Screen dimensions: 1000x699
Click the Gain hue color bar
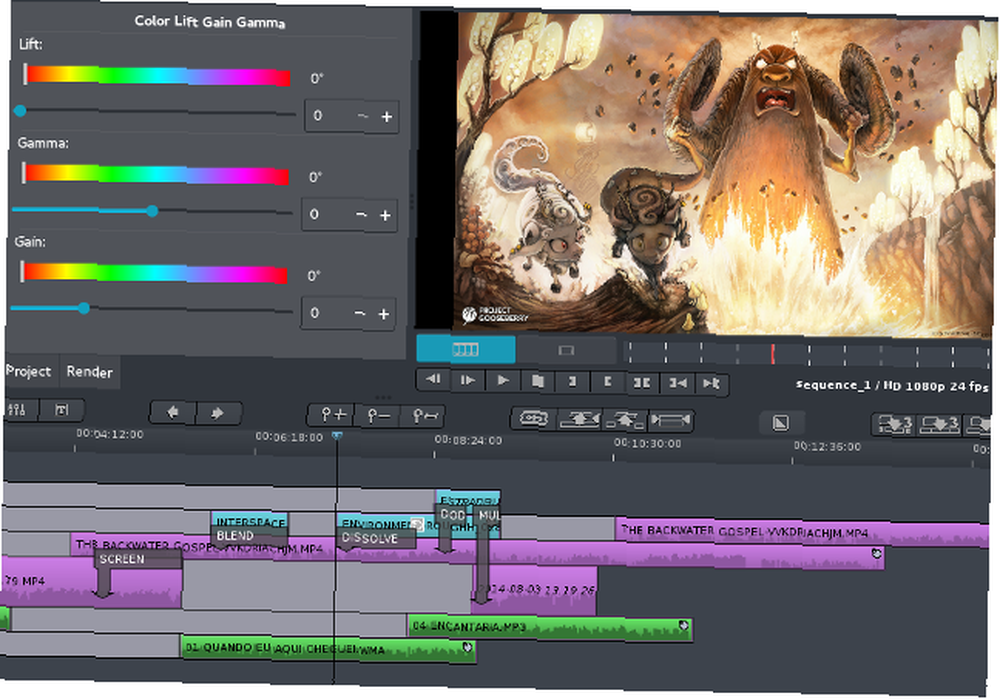154,273
